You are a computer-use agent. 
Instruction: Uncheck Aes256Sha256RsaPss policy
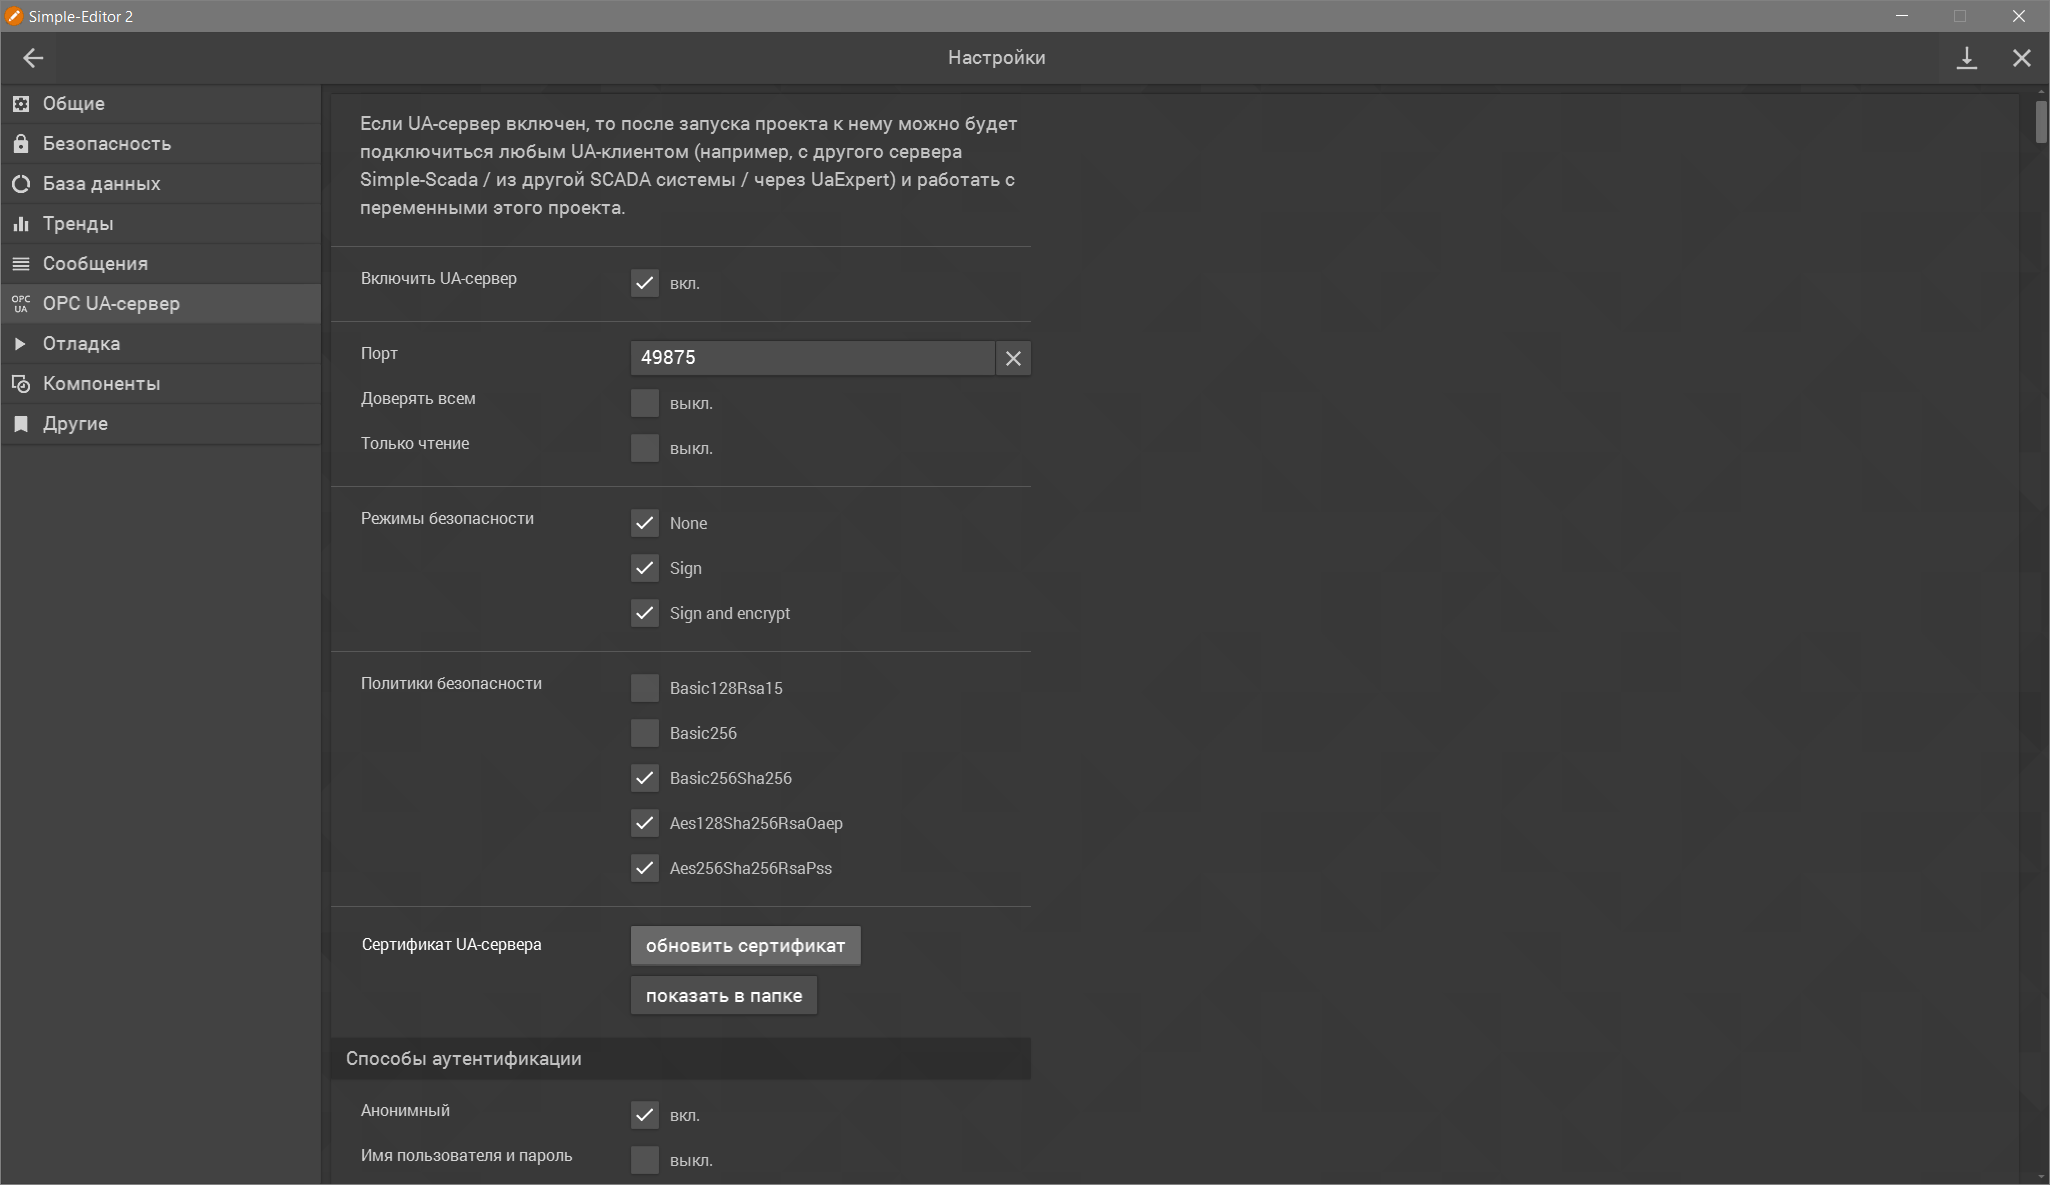pos(645,868)
